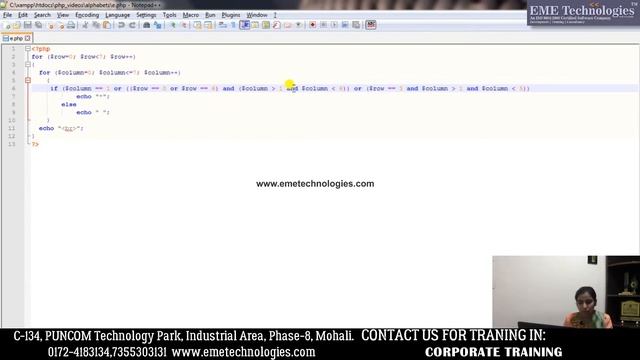Image resolution: width=640 pixels, height=360 pixels.
Task: Toggle the Document Map icon
Action: 266,25
